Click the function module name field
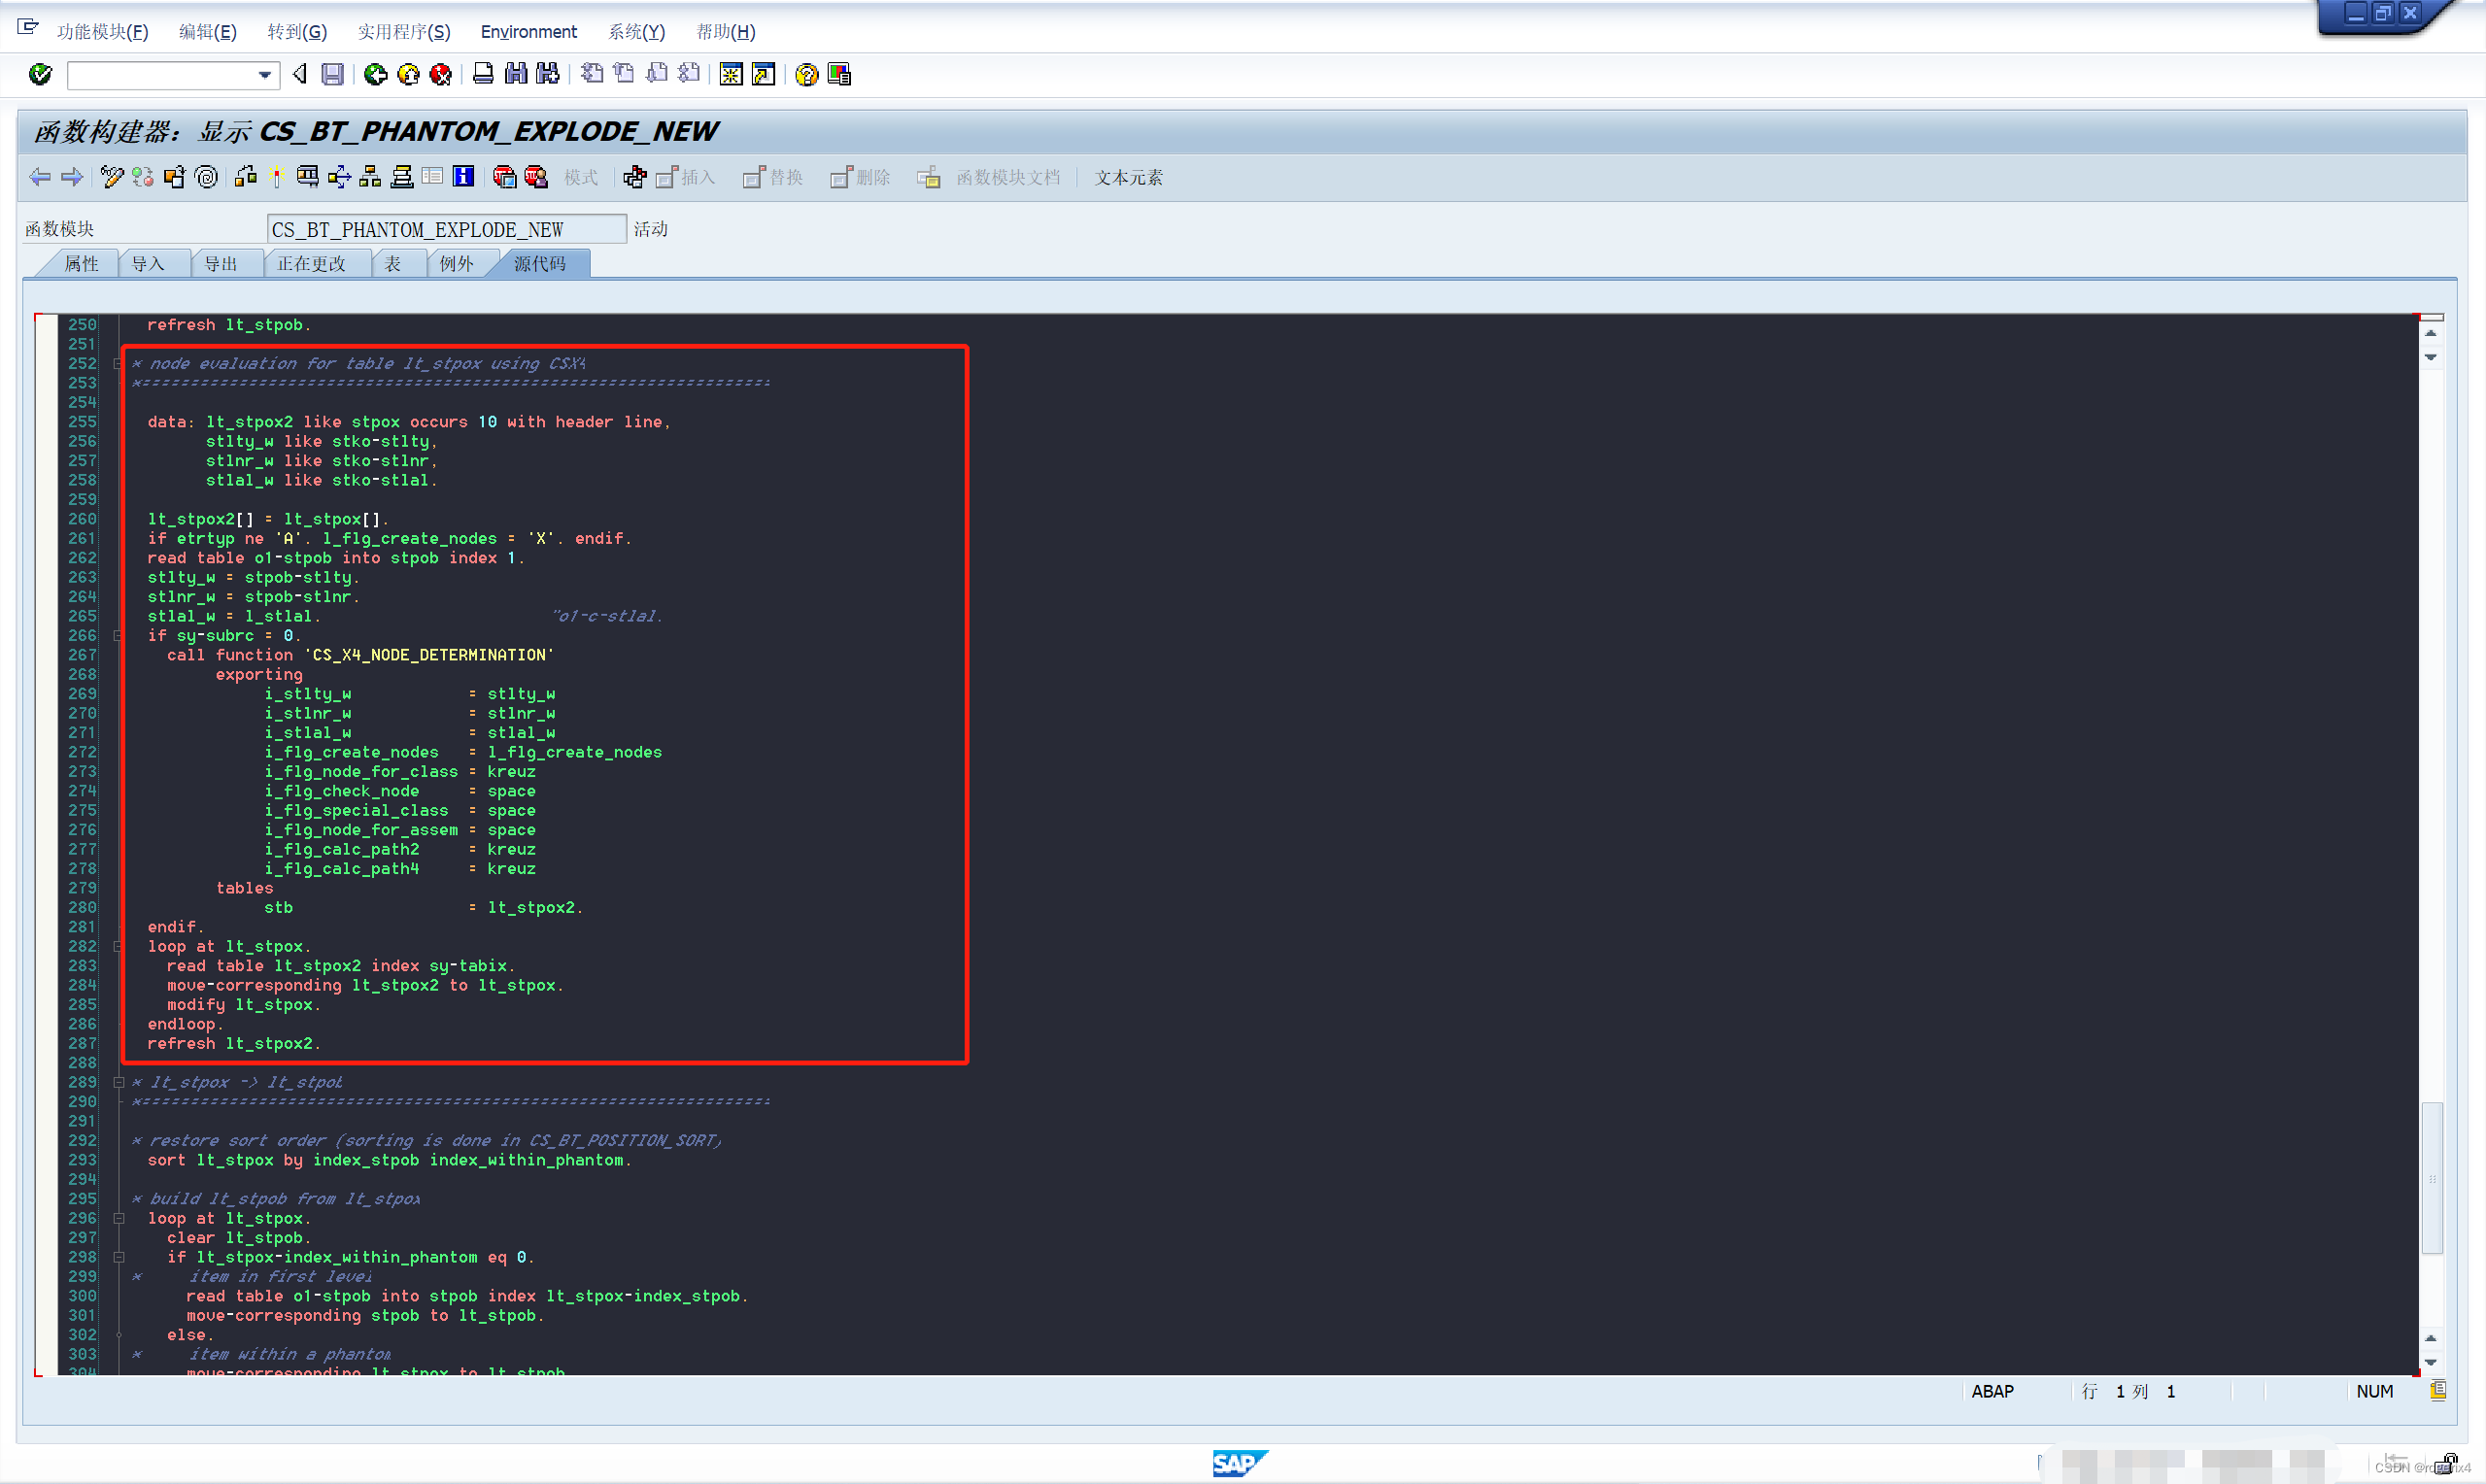Viewport: 2486px width, 1484px height. 446,229
